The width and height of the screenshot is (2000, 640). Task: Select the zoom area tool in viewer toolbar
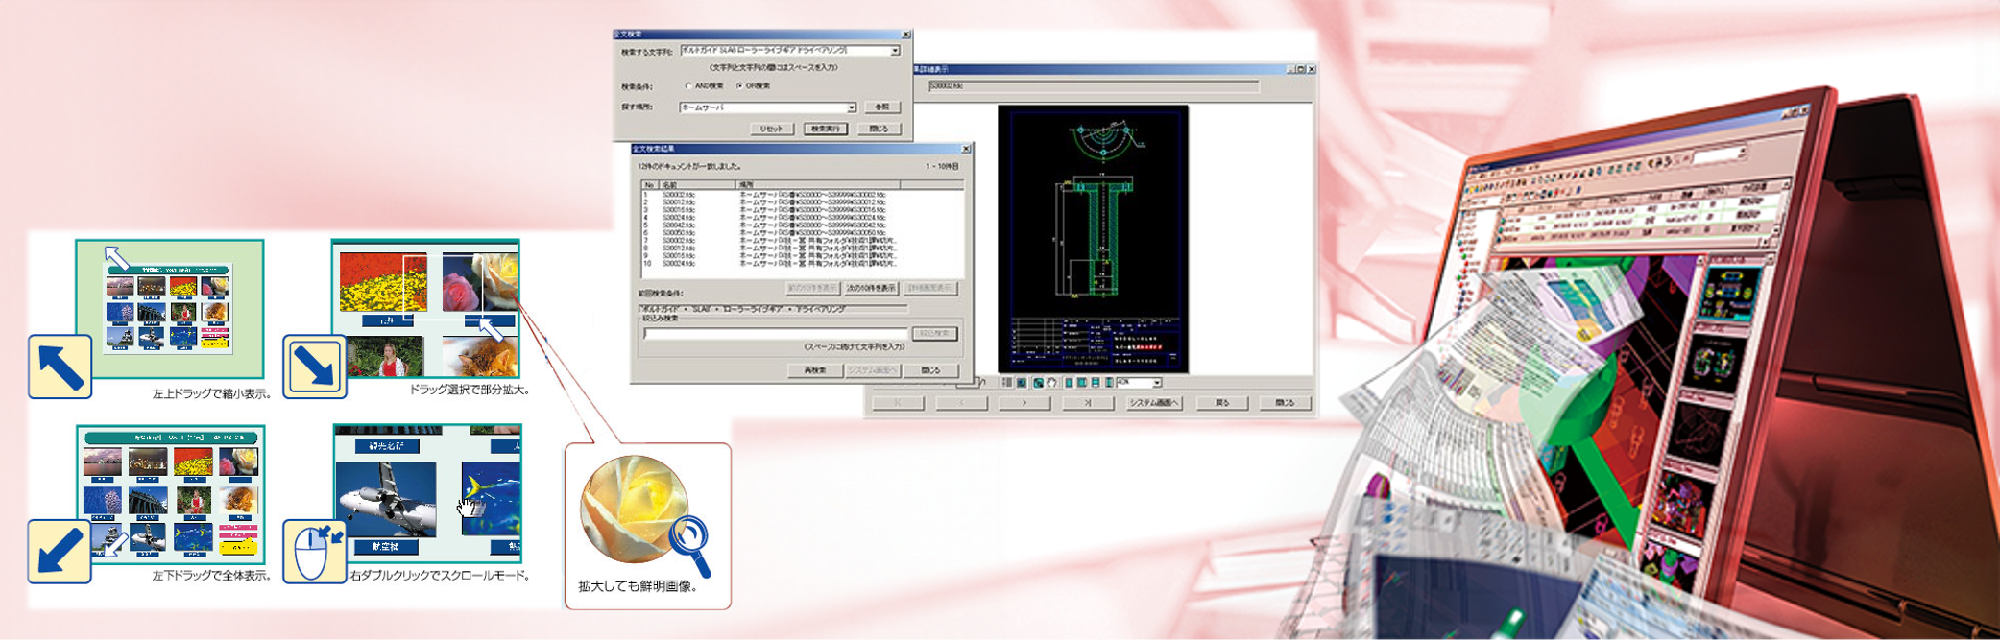tap(1038, 383)
